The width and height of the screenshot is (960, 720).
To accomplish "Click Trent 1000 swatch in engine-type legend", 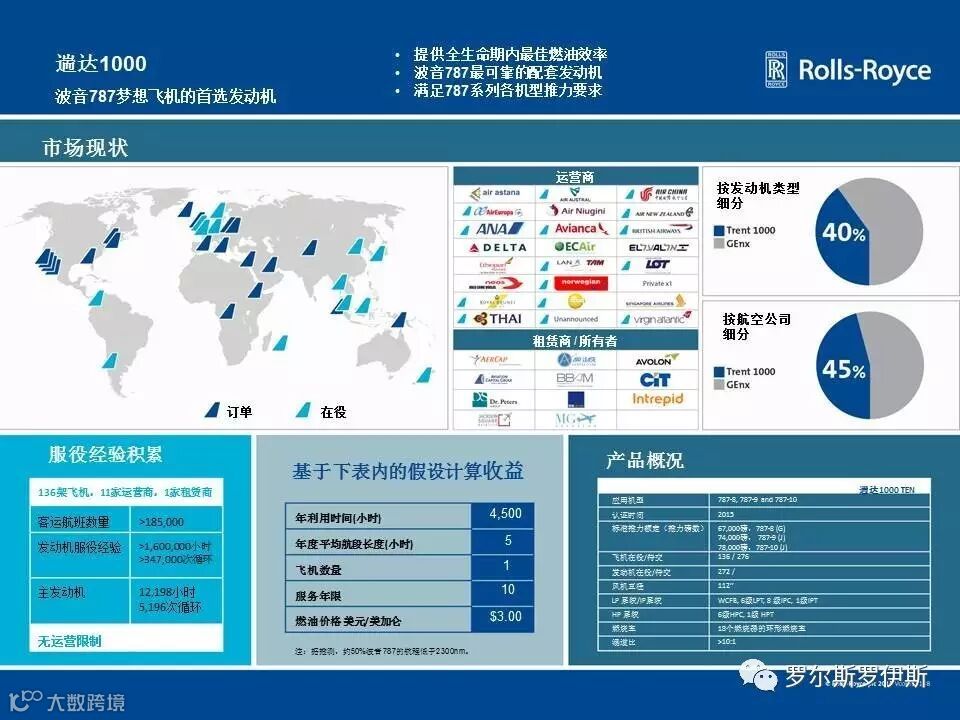I will 719,231.
